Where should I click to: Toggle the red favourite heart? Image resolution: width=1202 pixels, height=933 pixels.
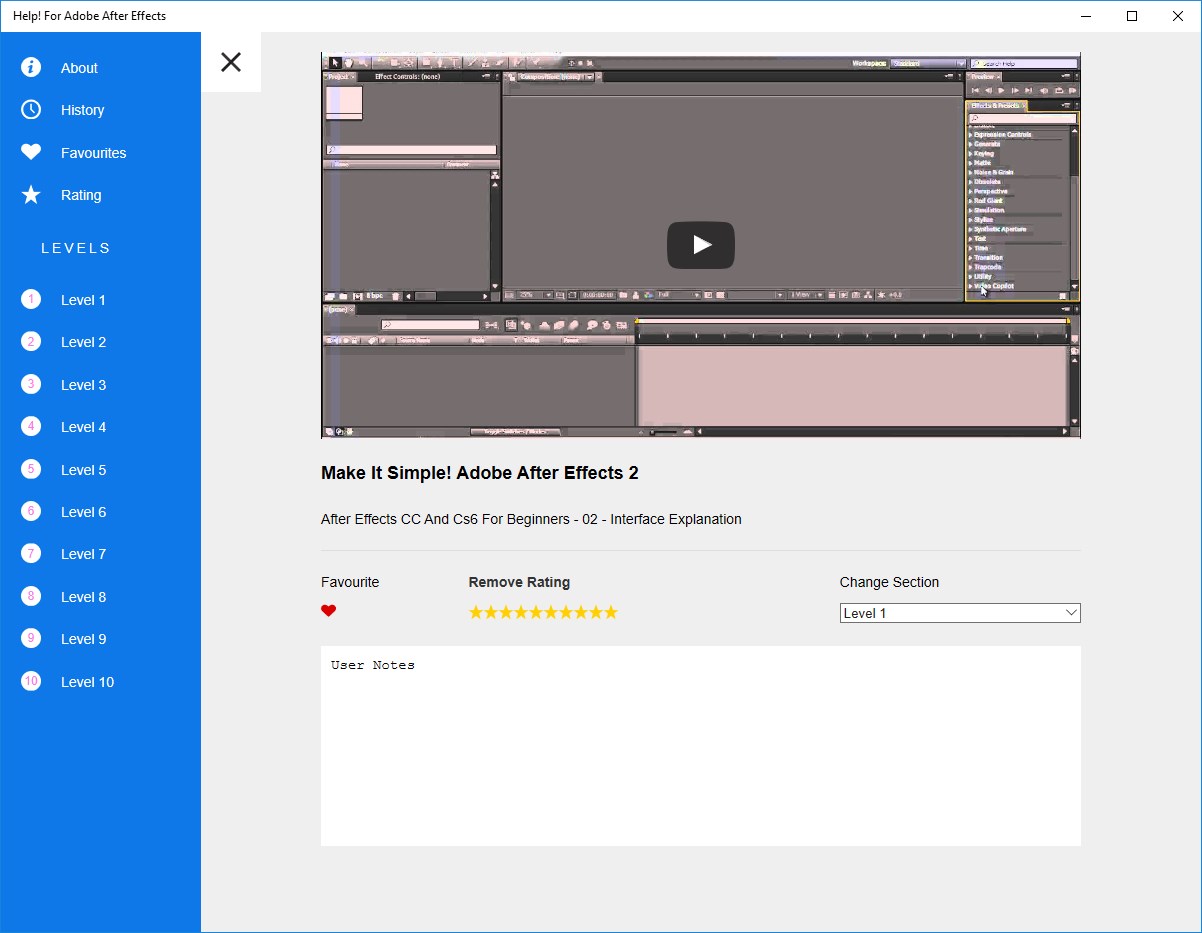(328, 611)
